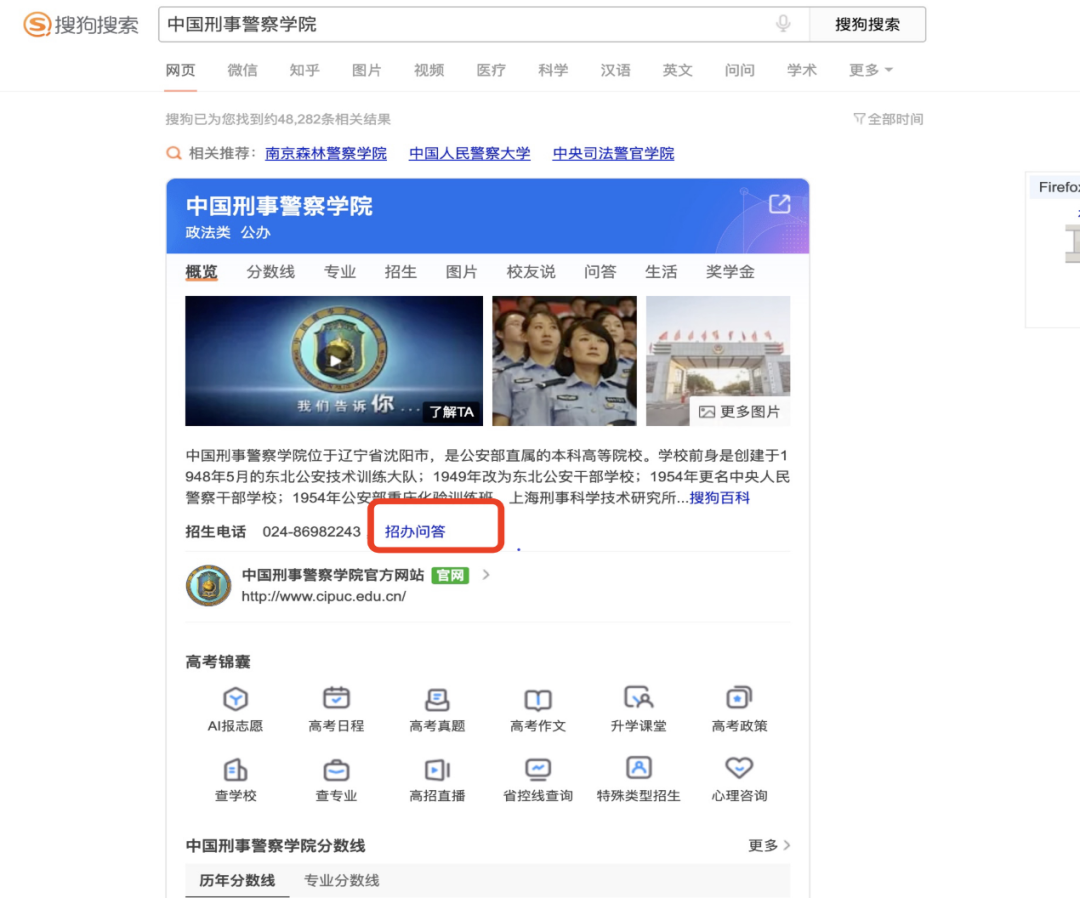Open the 特殊类型招生 icon
1080x898 pixels.
tap(638, 767)
